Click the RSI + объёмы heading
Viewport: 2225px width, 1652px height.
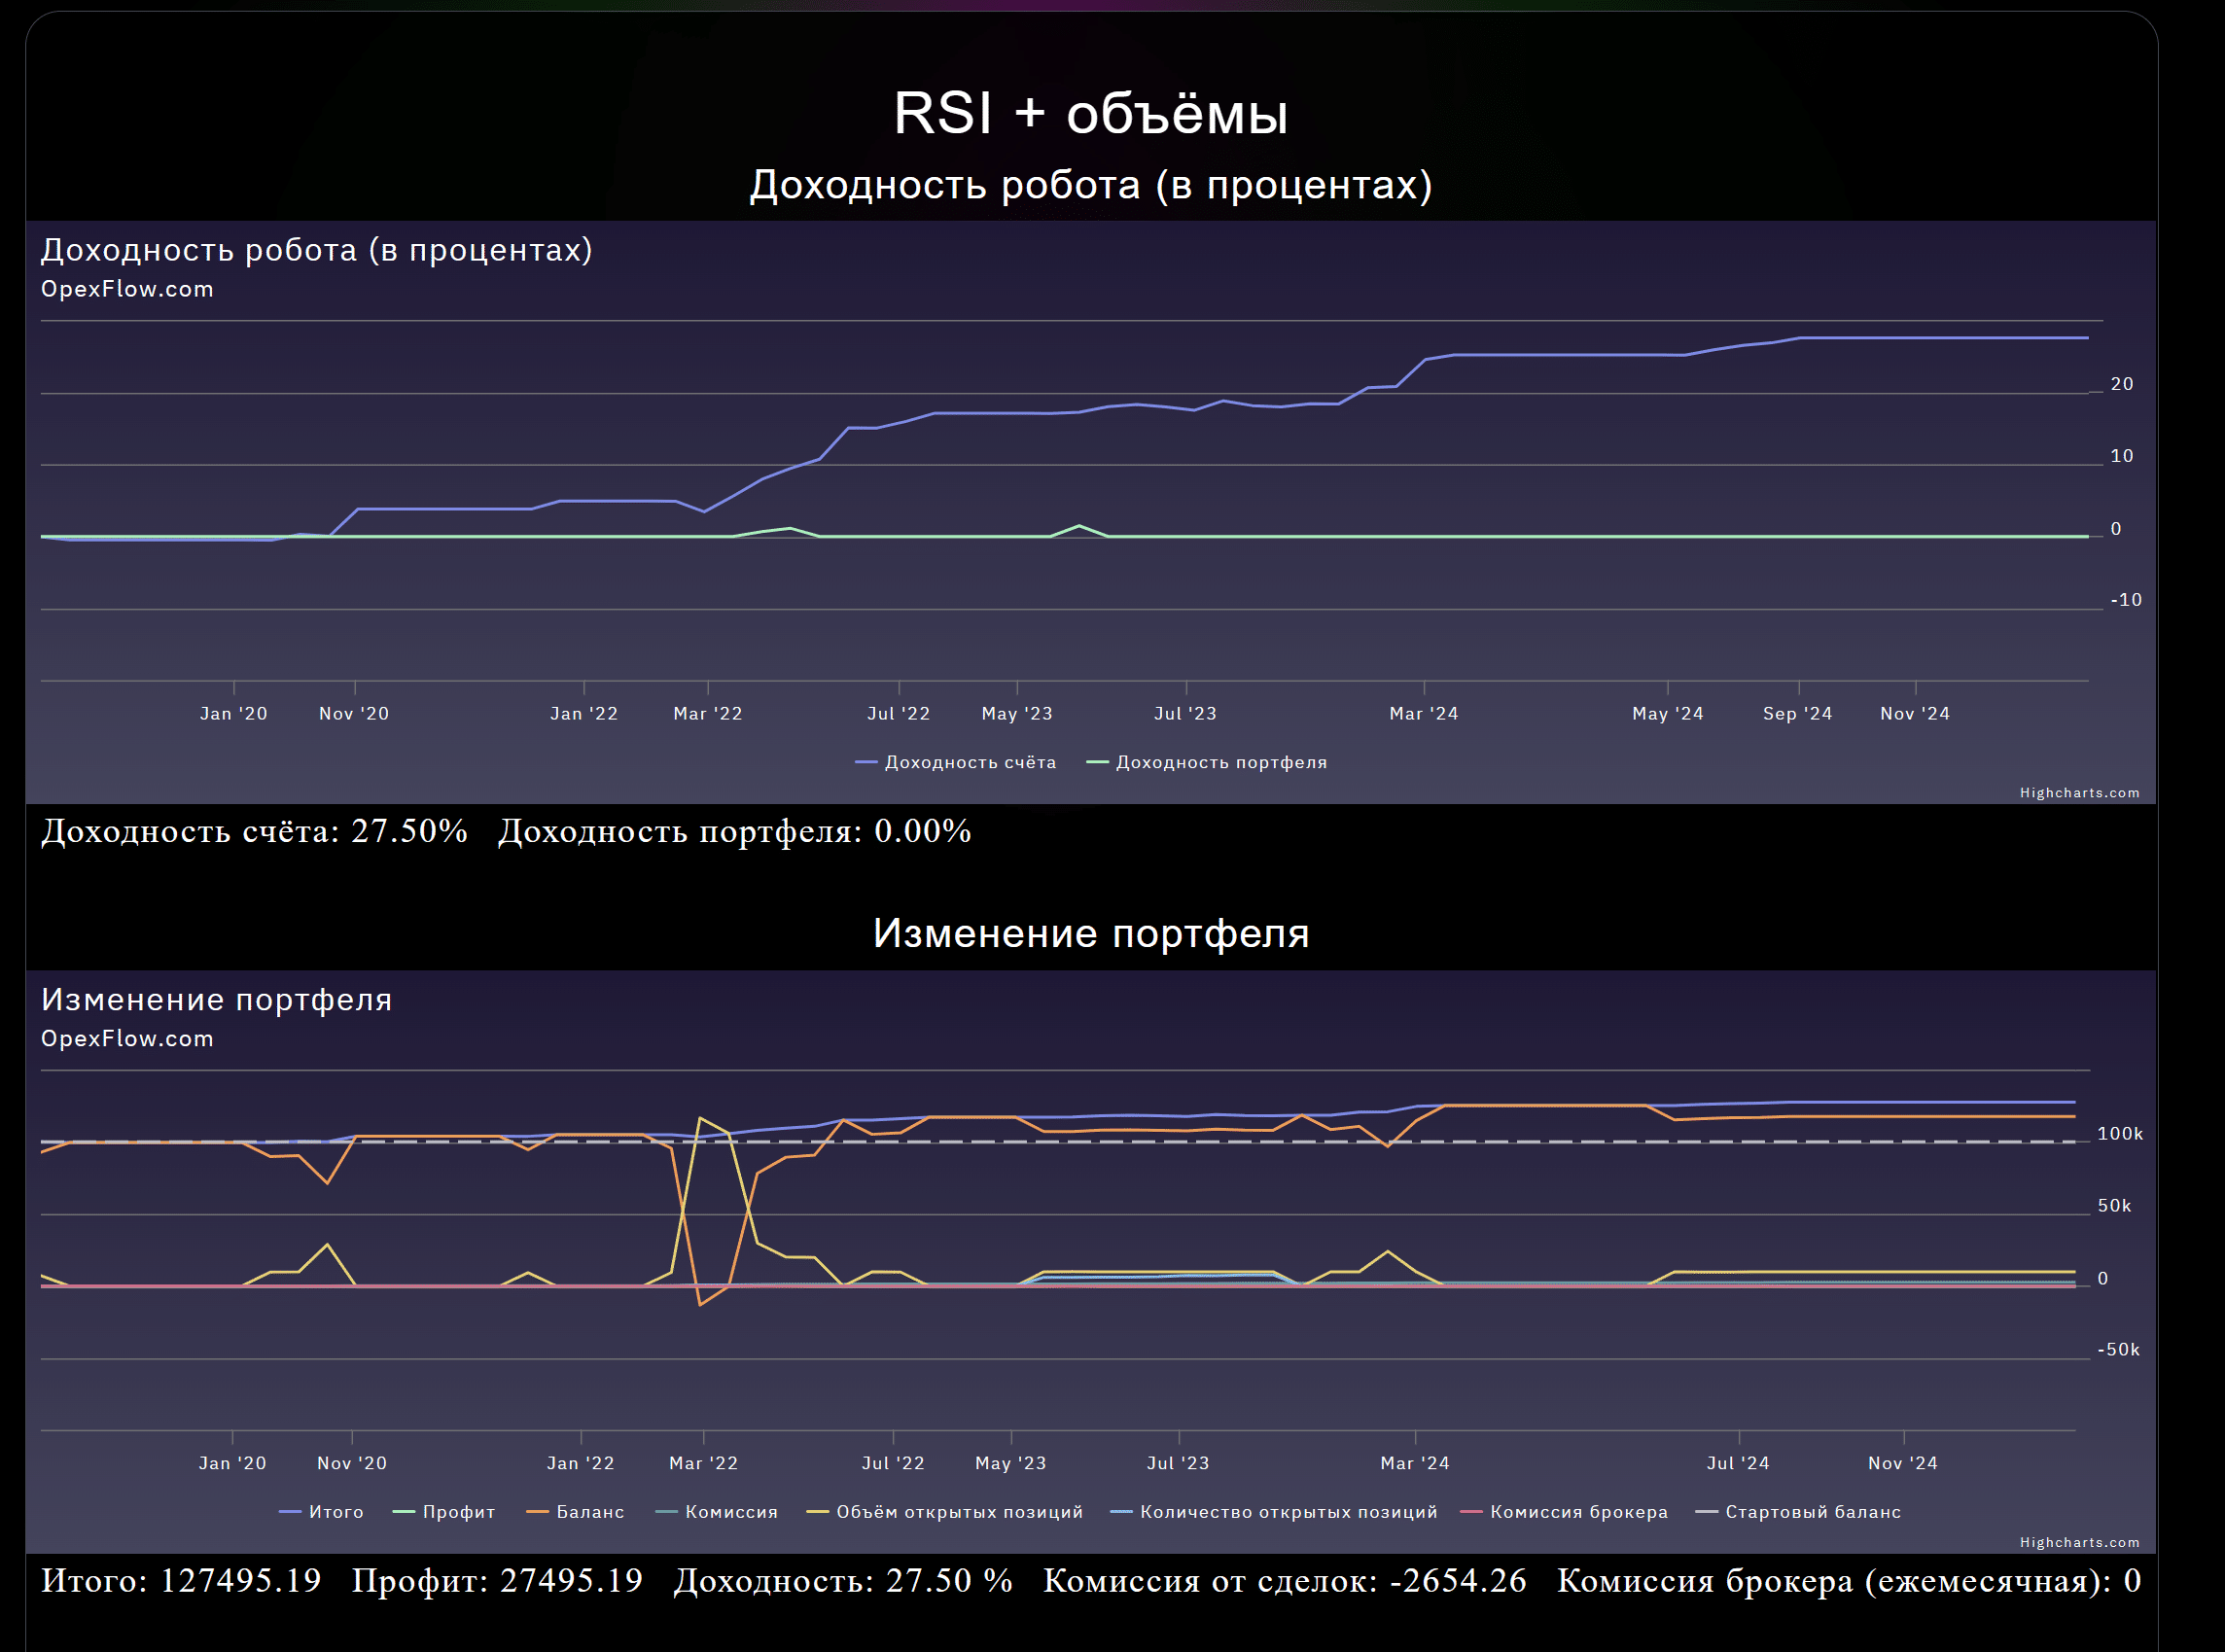pos(1091,113)
